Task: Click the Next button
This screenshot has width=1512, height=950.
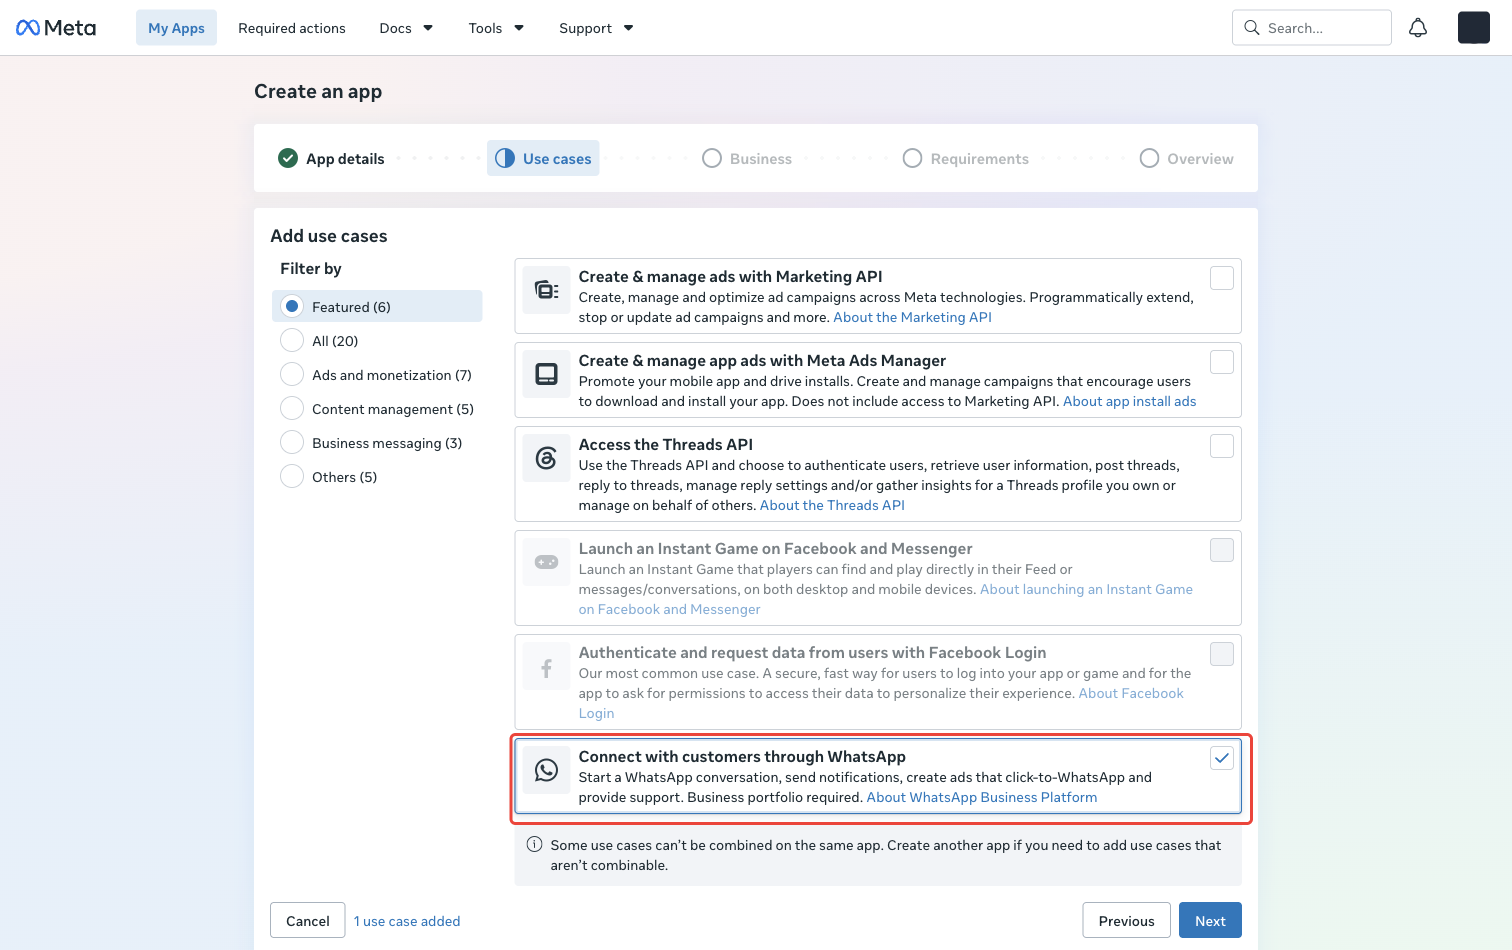Action: (x=1210, y=920)
